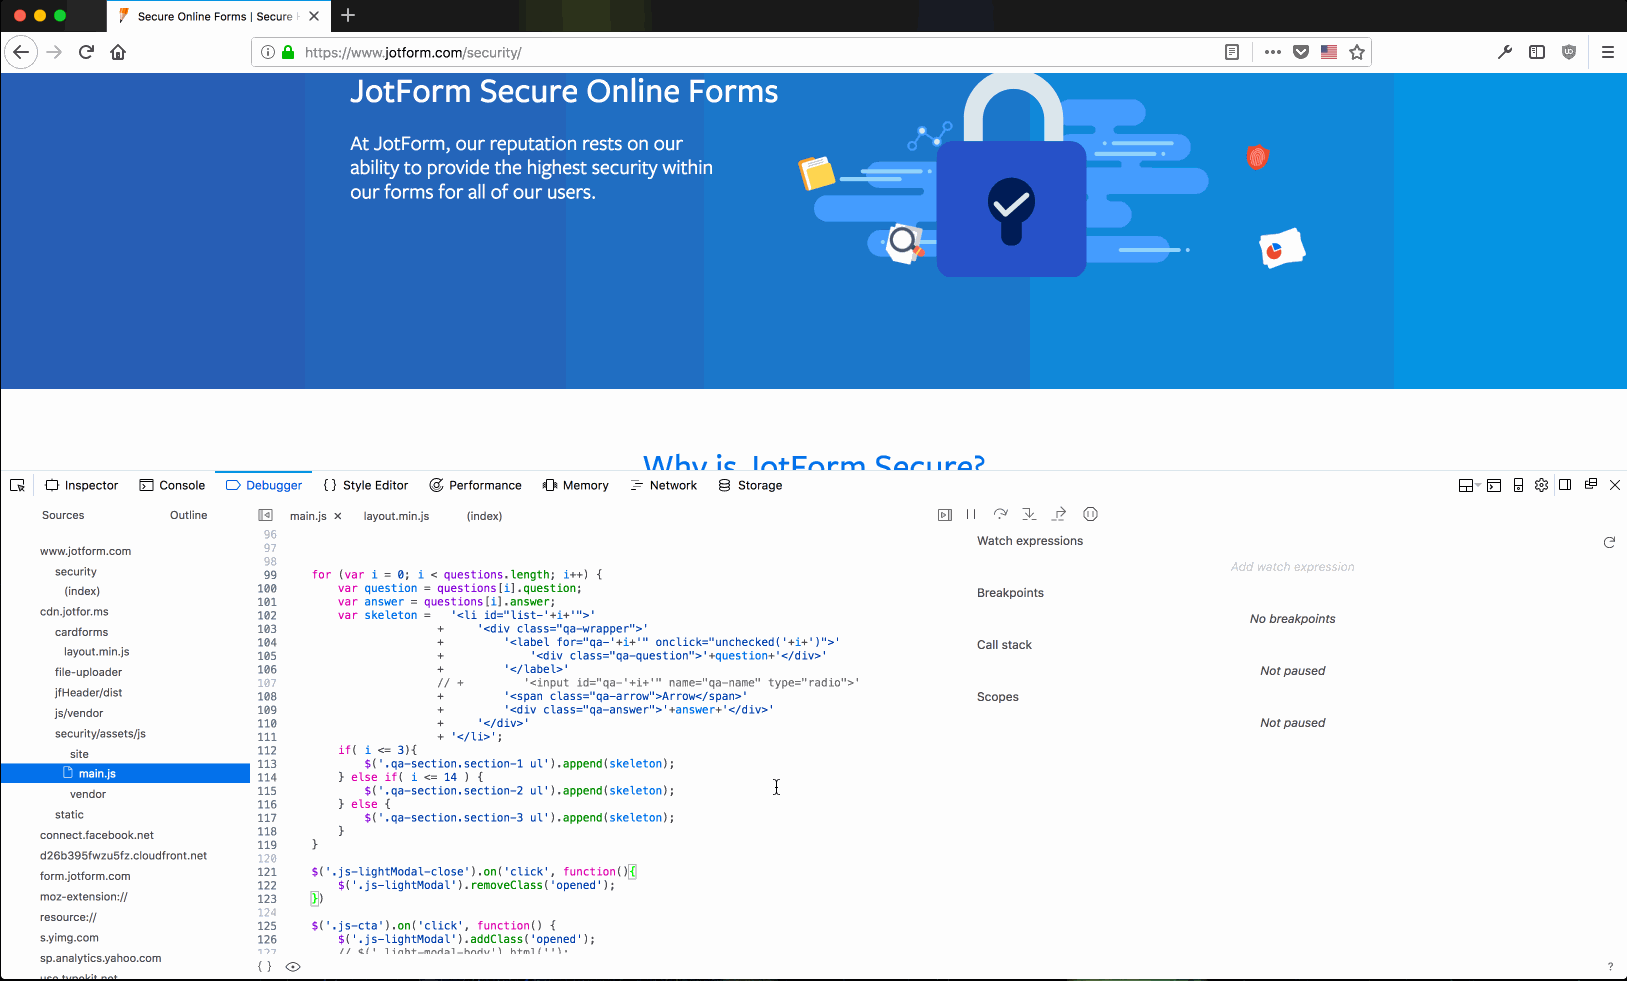Screen dimensions: 1627x981
Task: Expand the file-uploader source folder
Action: tap(88, 673)
